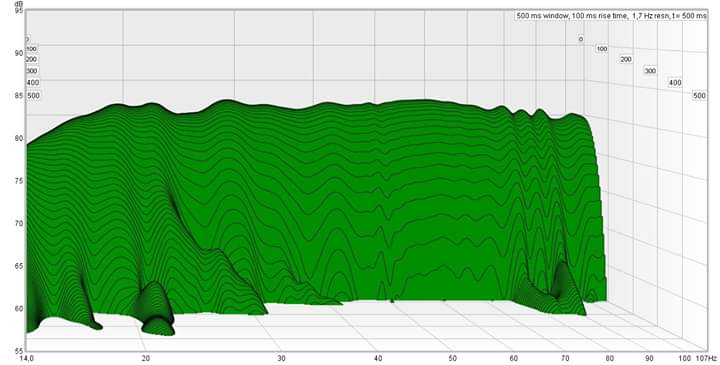Select the 20 Hz frequency axis label
The width and height of the screenshot is (720, 365).
click(146, 358)
